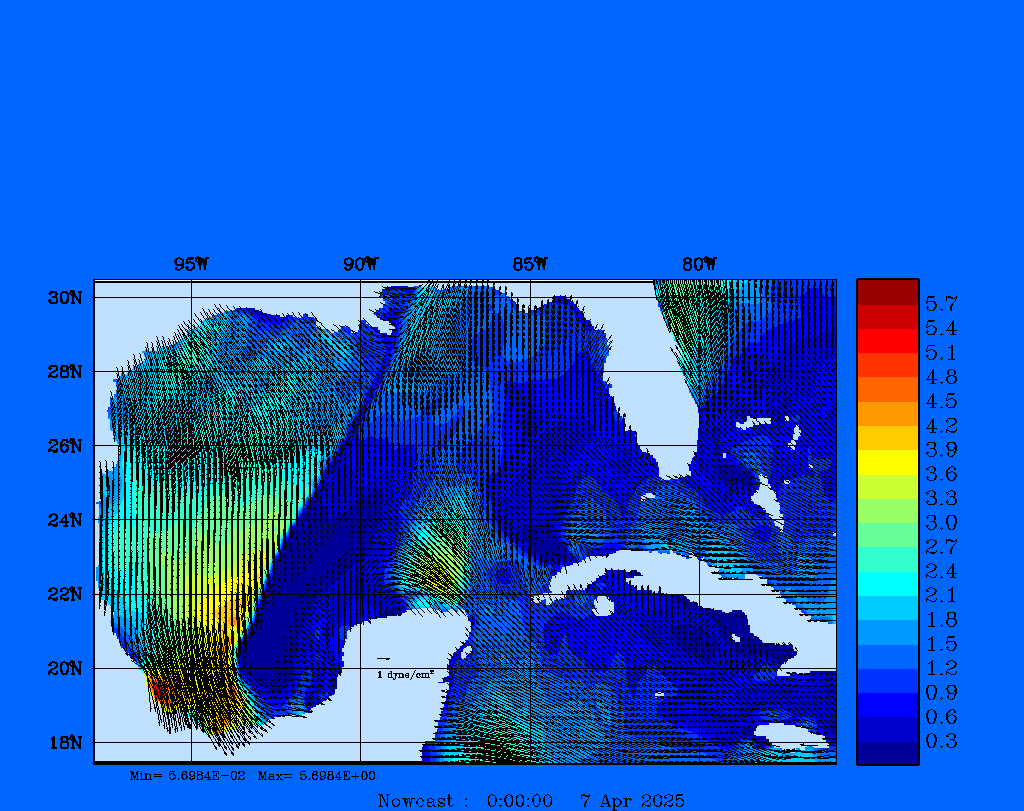Image resolution: width=1024 pixels, height=811 pixels.
Task: Click the 2.4 colorbar value label
Action: pos(941,571)
